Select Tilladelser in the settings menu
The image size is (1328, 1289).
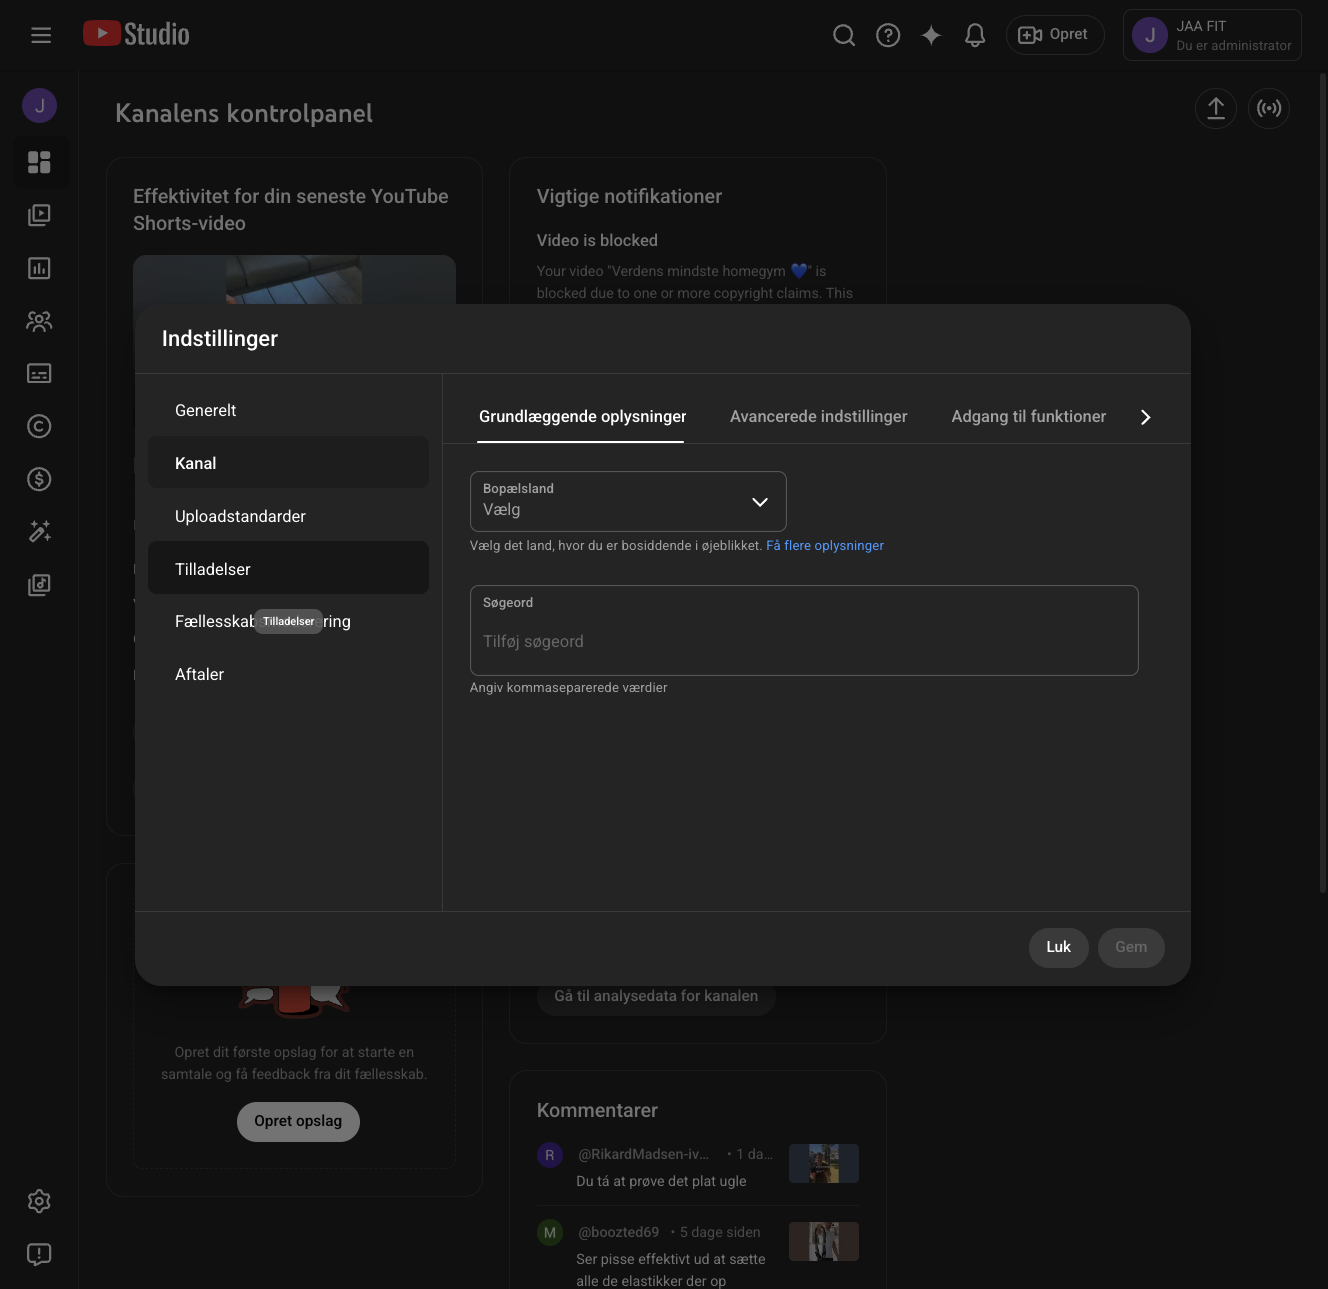(288, 568)
